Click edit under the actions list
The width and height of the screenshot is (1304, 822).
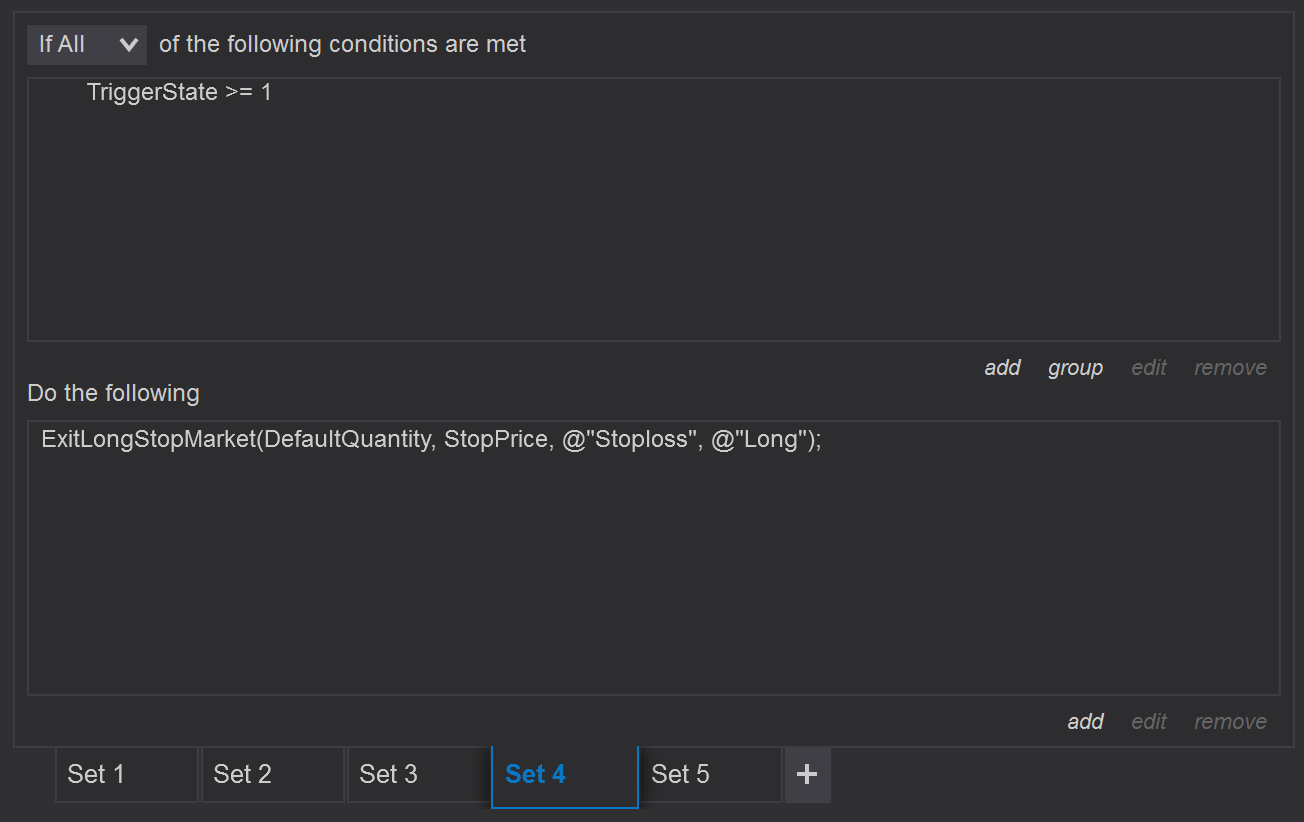pos(1148,722)
